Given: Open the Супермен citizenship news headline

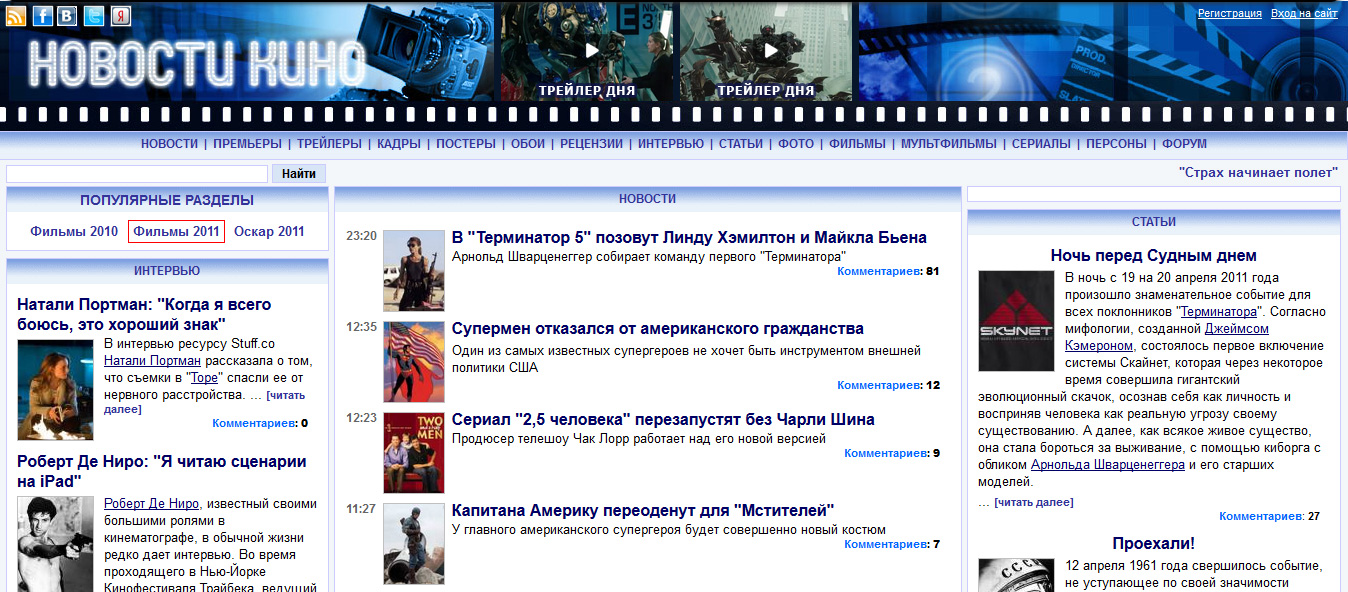Looking at the screenshot, I should point(657,328).
